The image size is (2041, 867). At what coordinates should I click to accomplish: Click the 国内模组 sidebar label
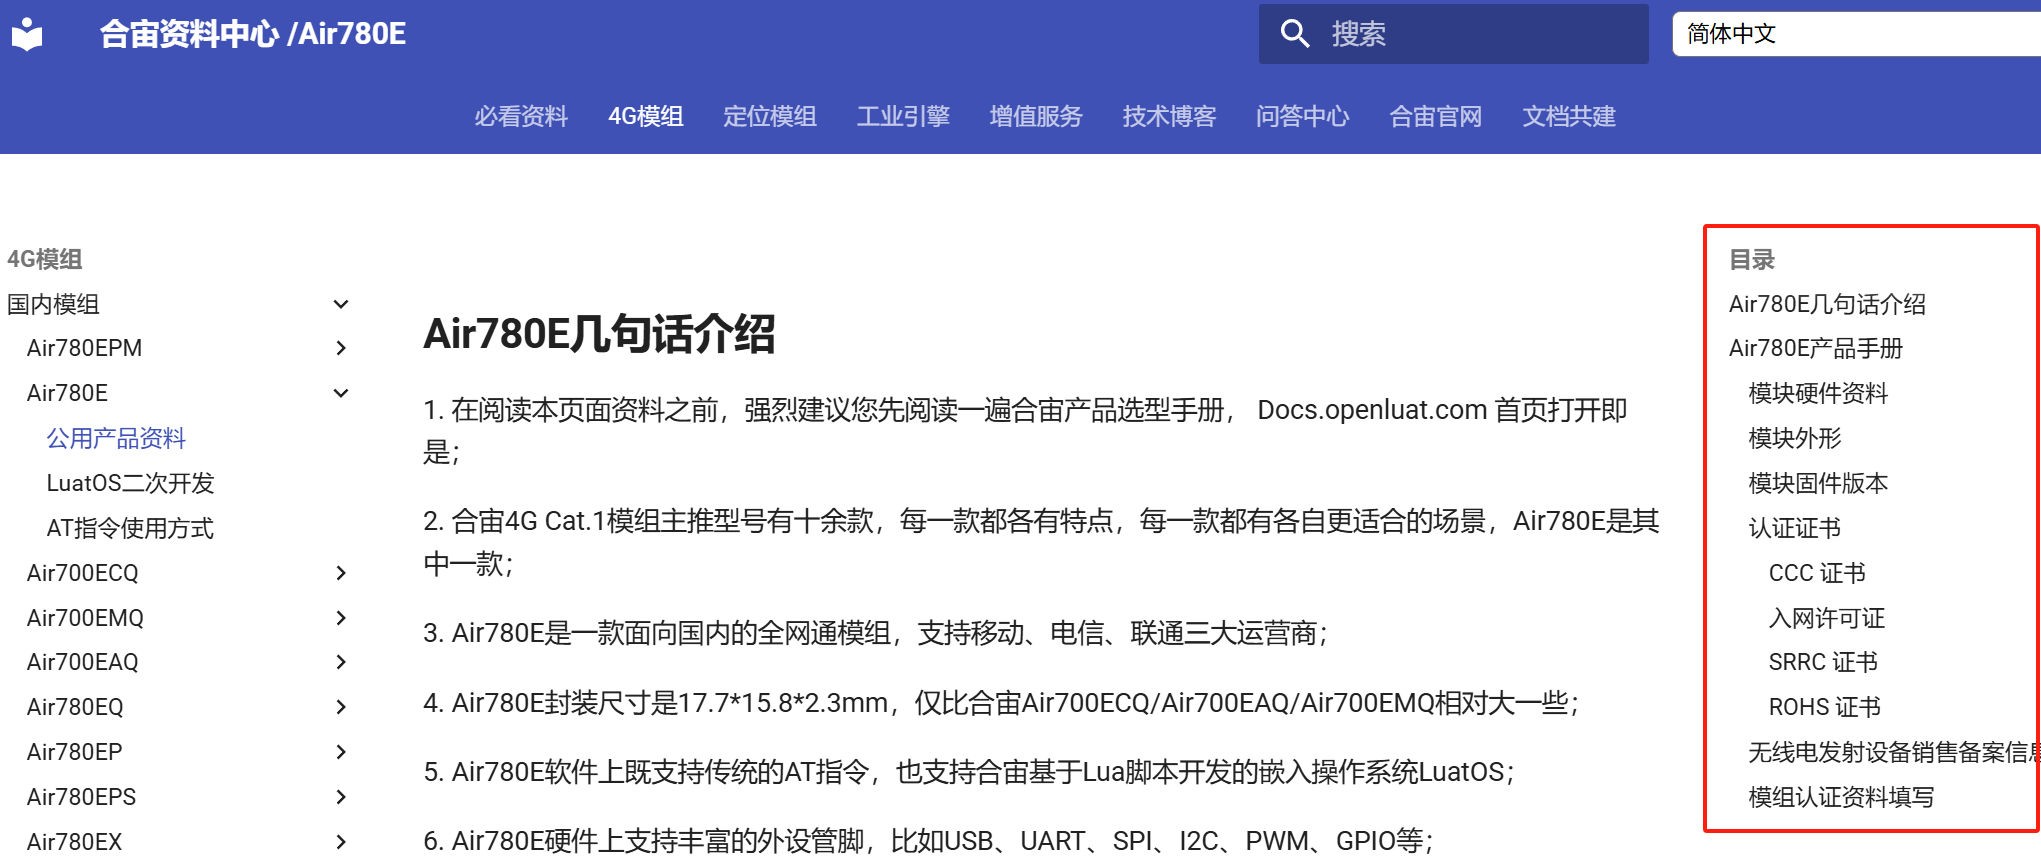tap(53, 304)
